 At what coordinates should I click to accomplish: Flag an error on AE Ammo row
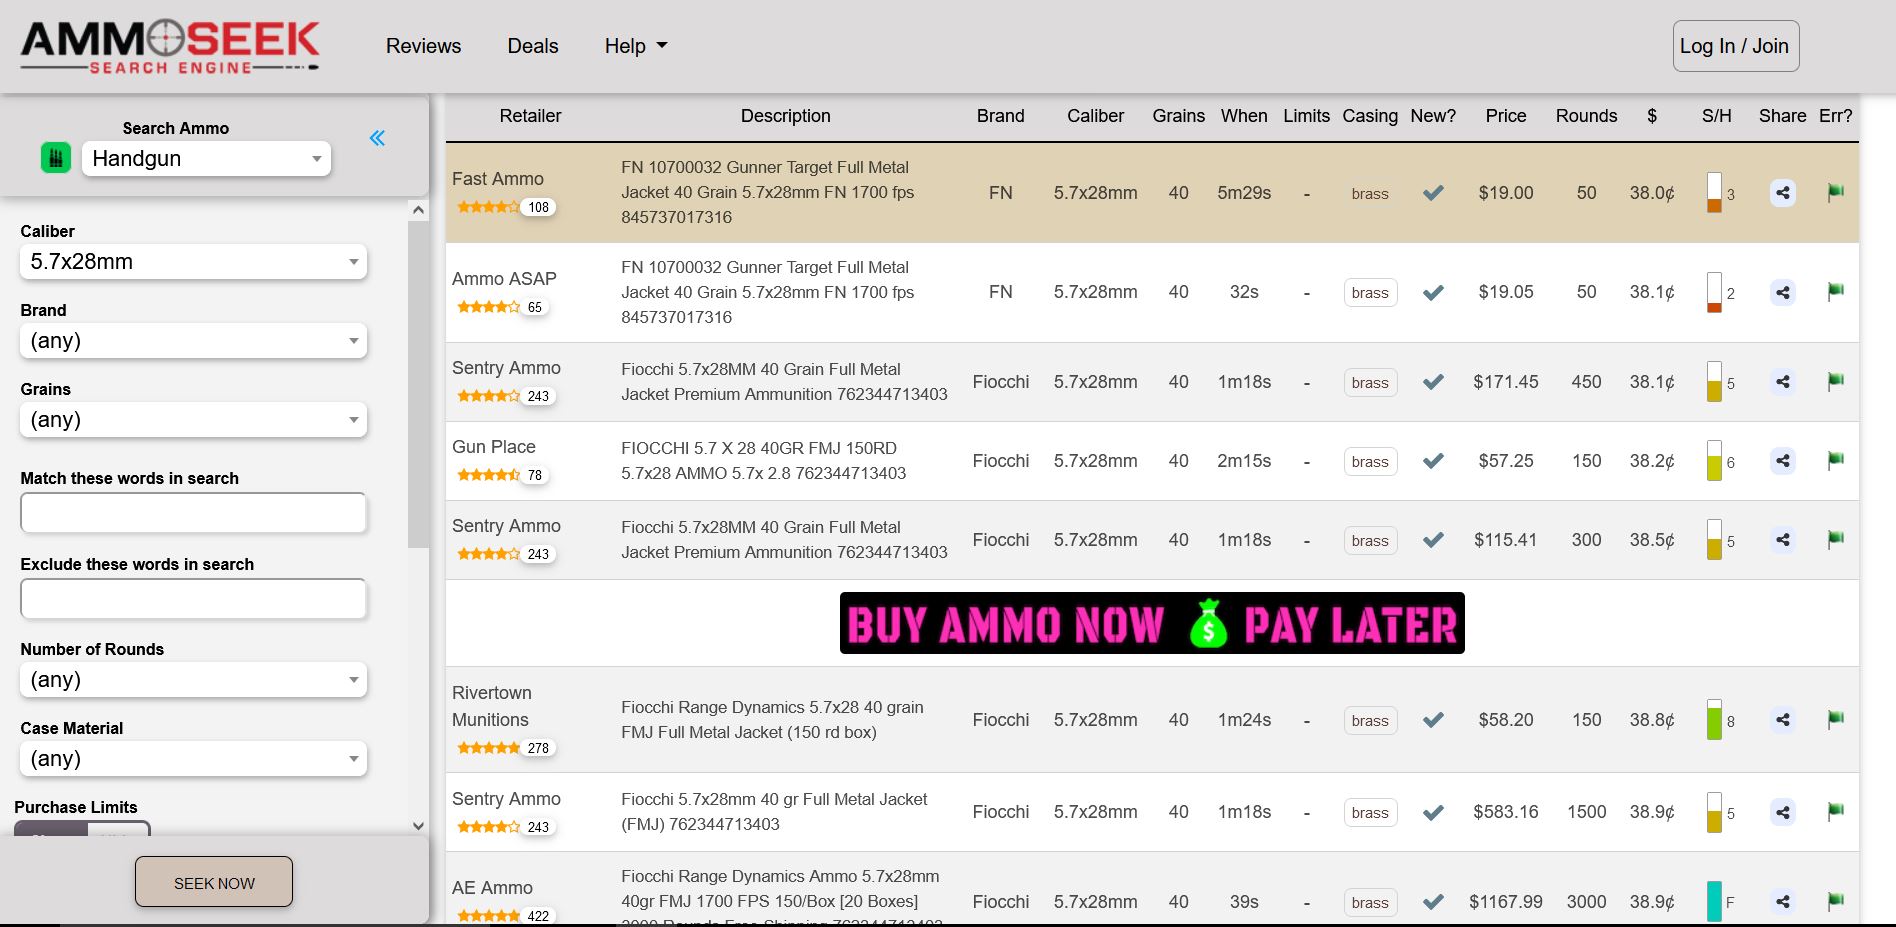click(x=1835, y=901)
